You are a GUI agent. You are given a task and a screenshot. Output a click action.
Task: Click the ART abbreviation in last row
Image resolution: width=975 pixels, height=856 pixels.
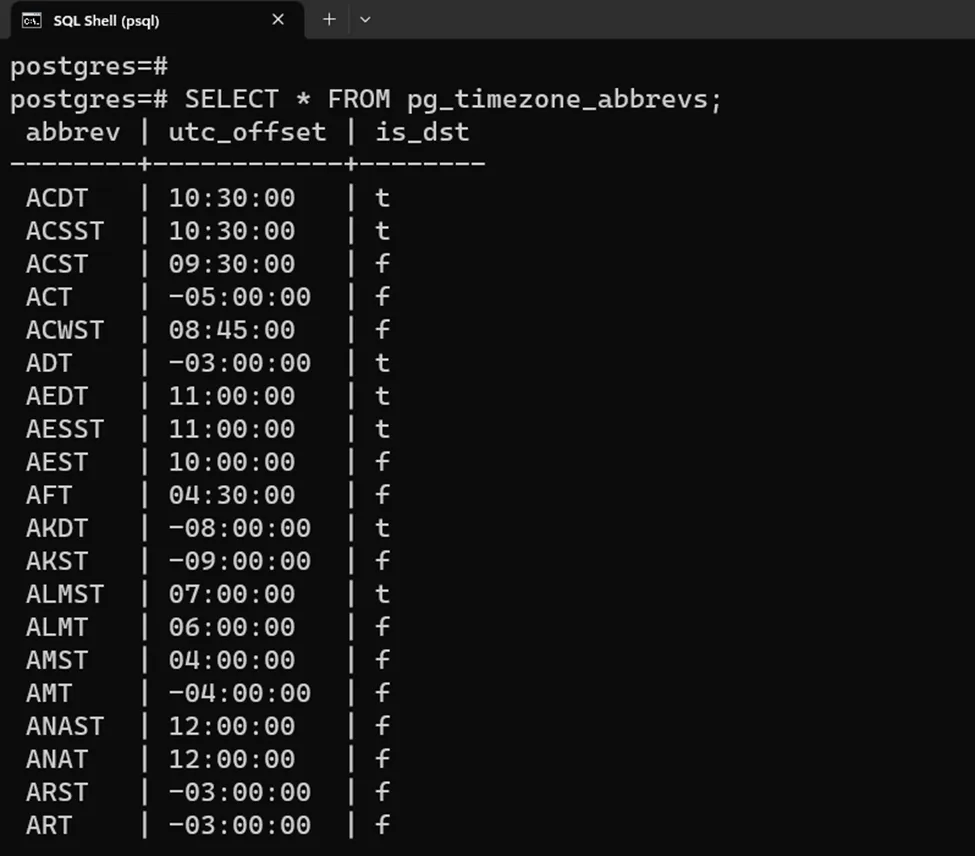(49, 825)
